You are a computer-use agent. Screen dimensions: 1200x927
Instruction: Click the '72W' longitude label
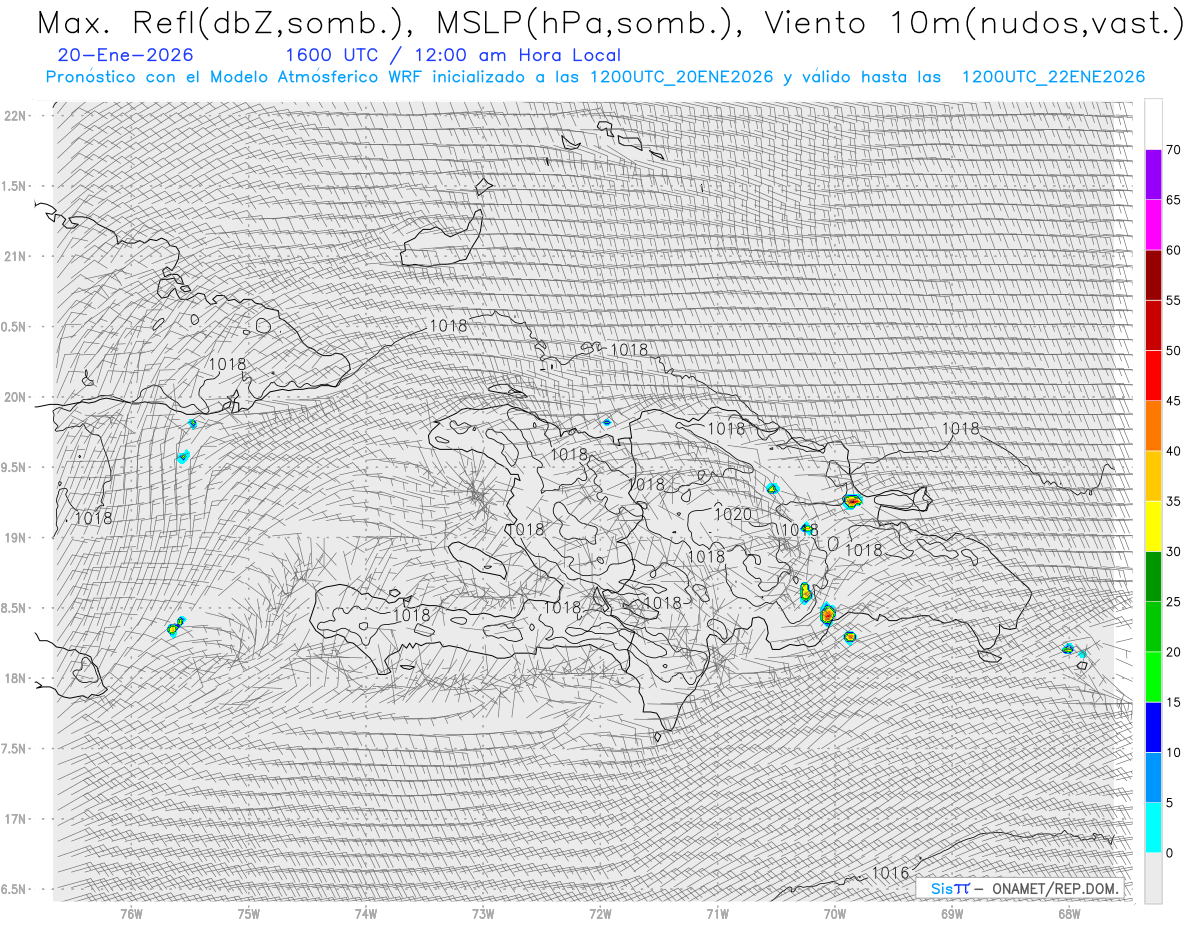600,913
